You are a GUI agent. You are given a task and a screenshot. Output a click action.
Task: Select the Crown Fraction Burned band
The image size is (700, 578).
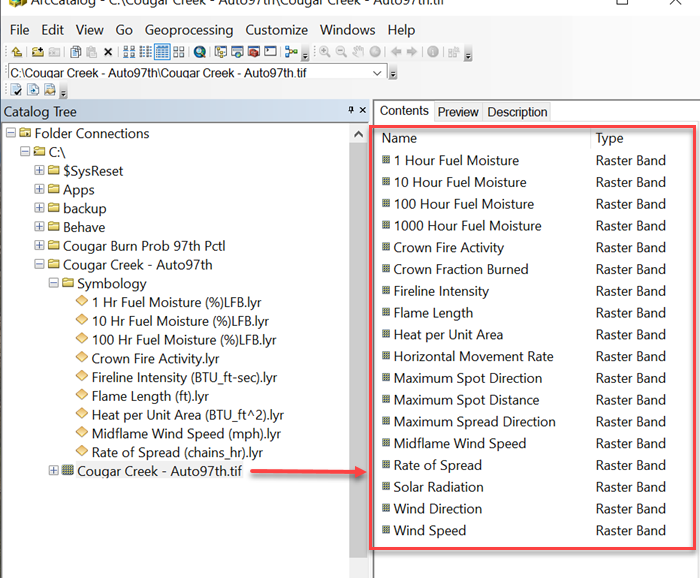click(461, 269)
